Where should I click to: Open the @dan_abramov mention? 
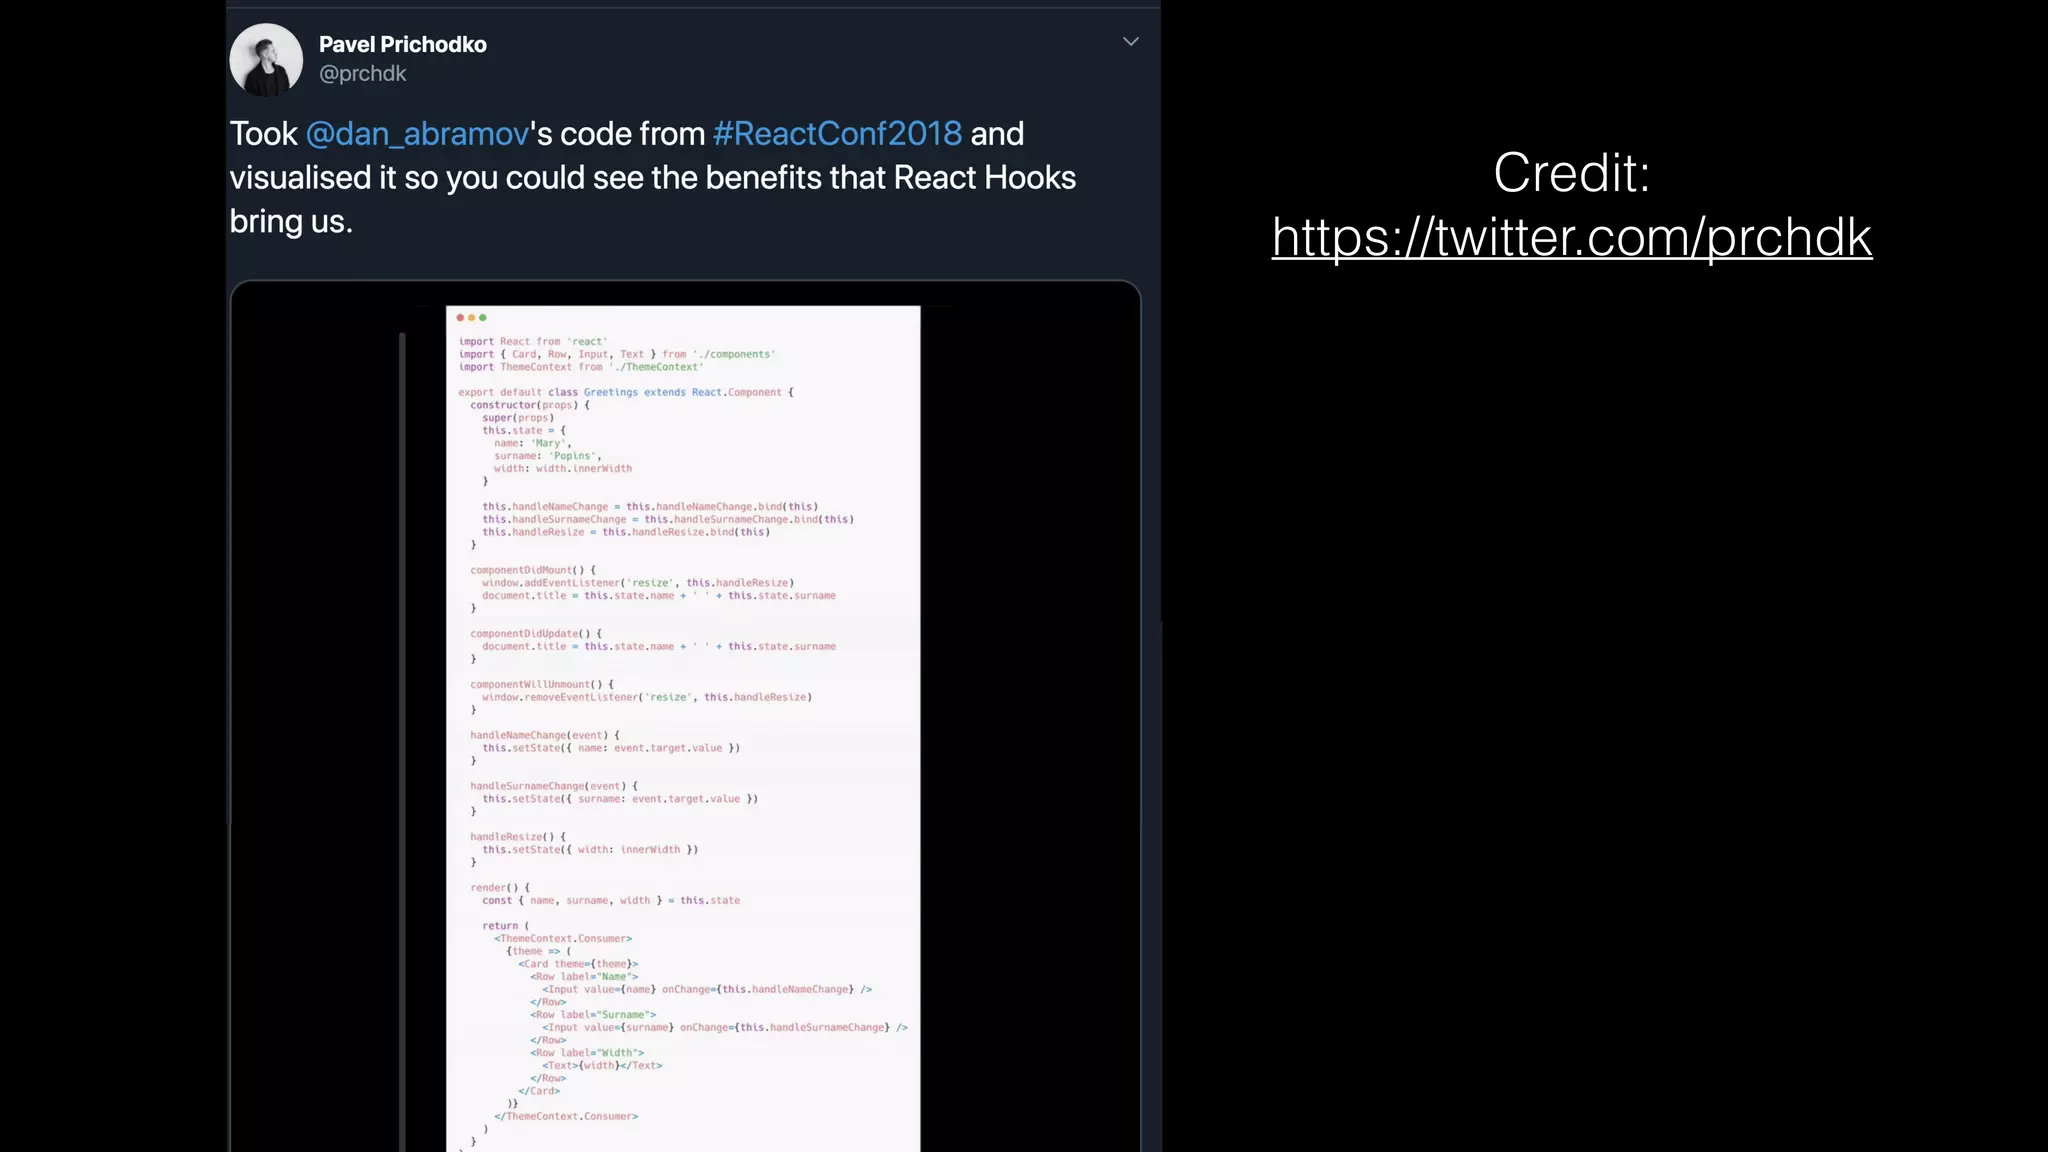point(416,134)
